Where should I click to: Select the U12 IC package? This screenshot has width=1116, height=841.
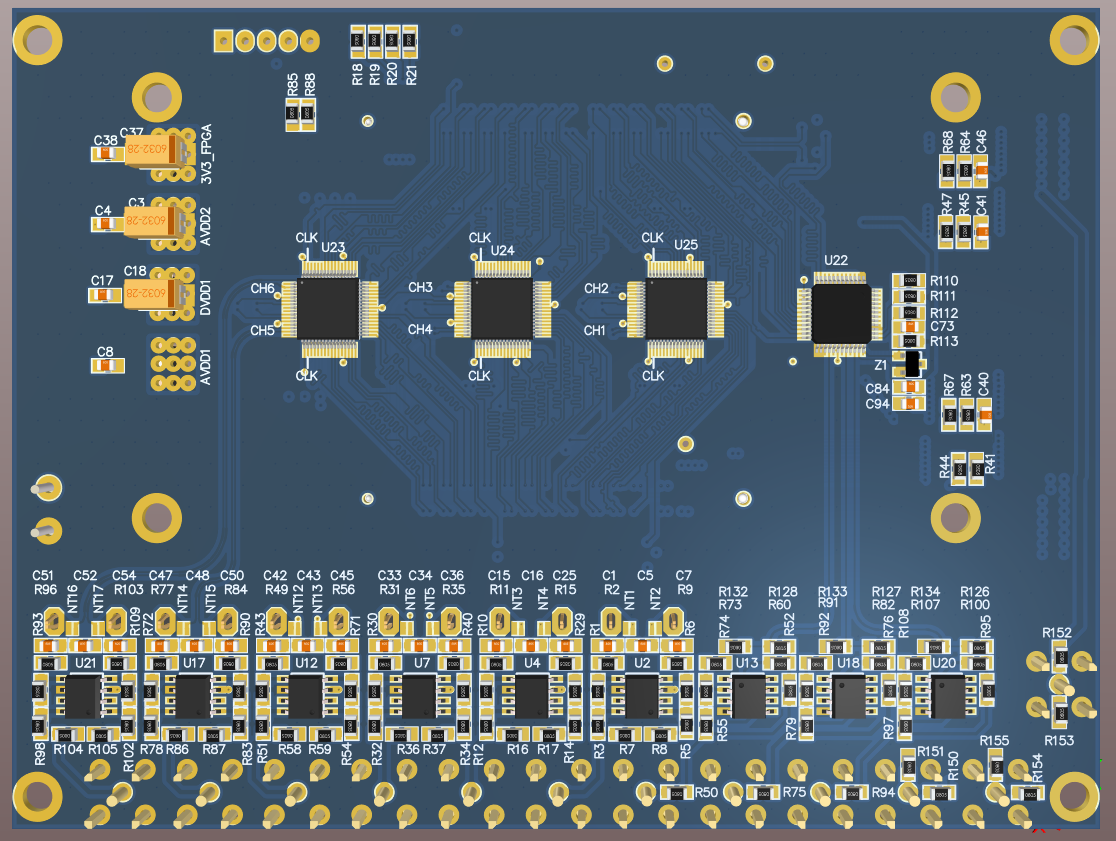pyautogui.click(x=306, y=696)
